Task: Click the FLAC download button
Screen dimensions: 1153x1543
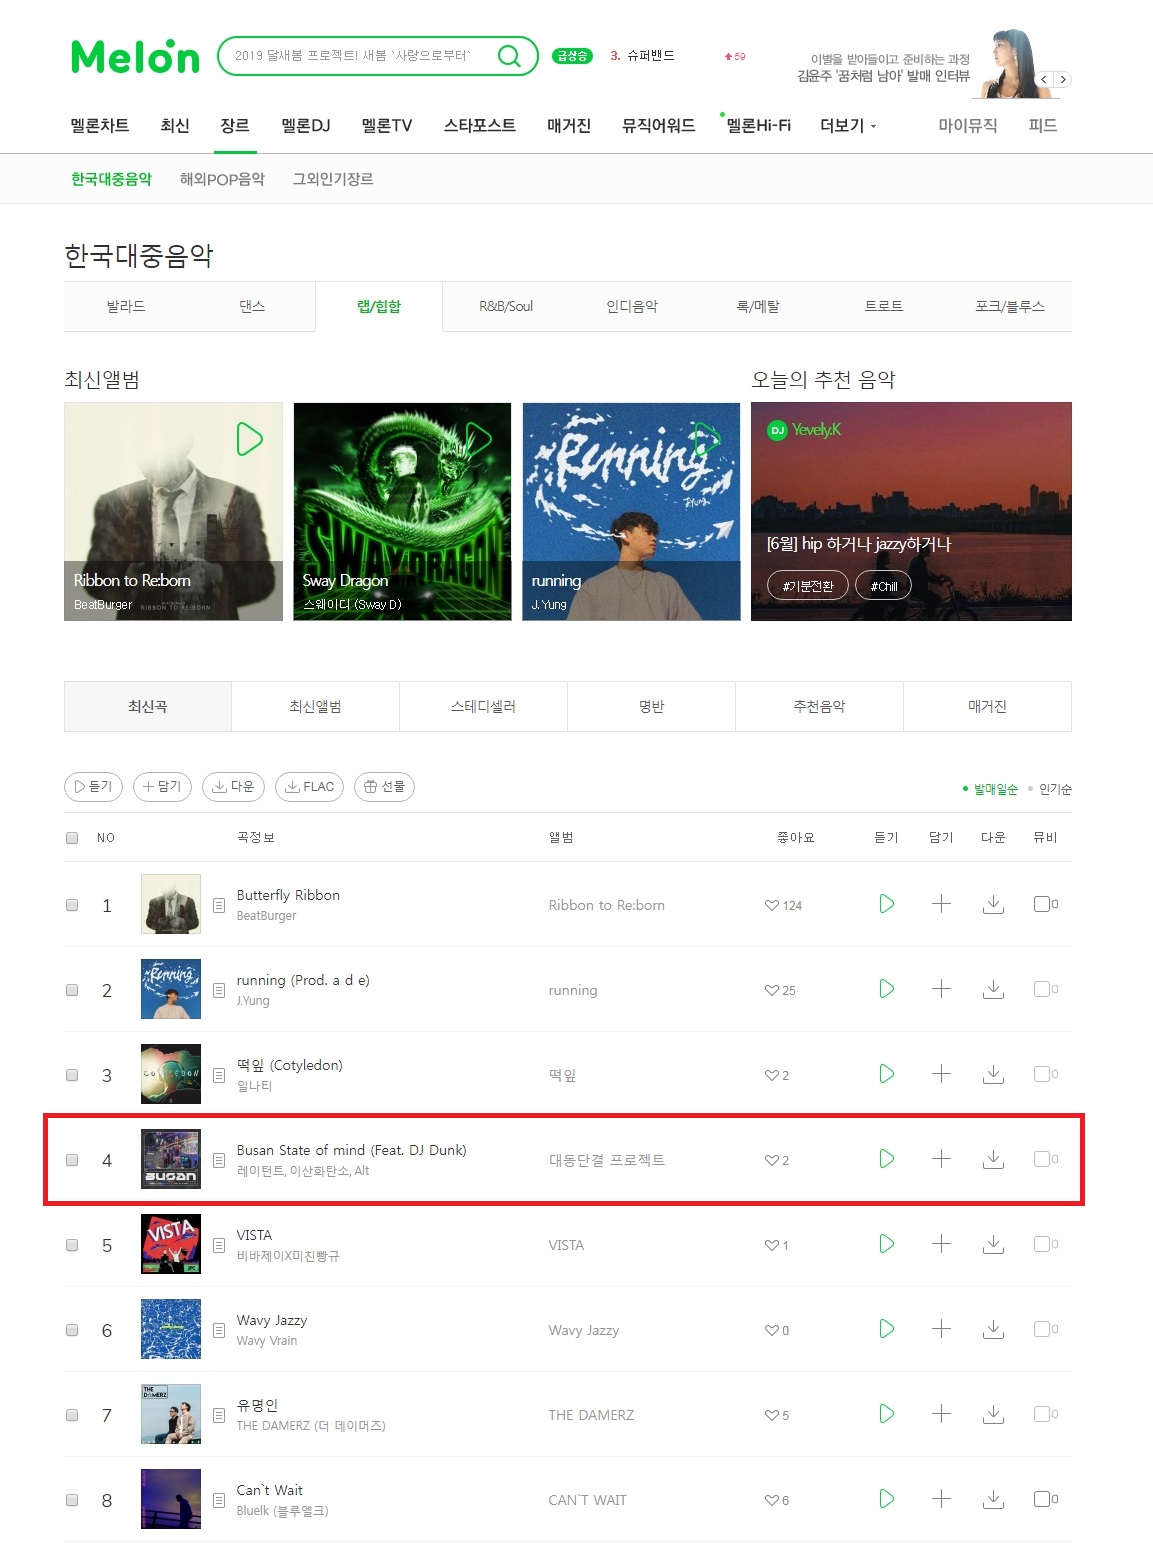Action: (x=309, y=787)
